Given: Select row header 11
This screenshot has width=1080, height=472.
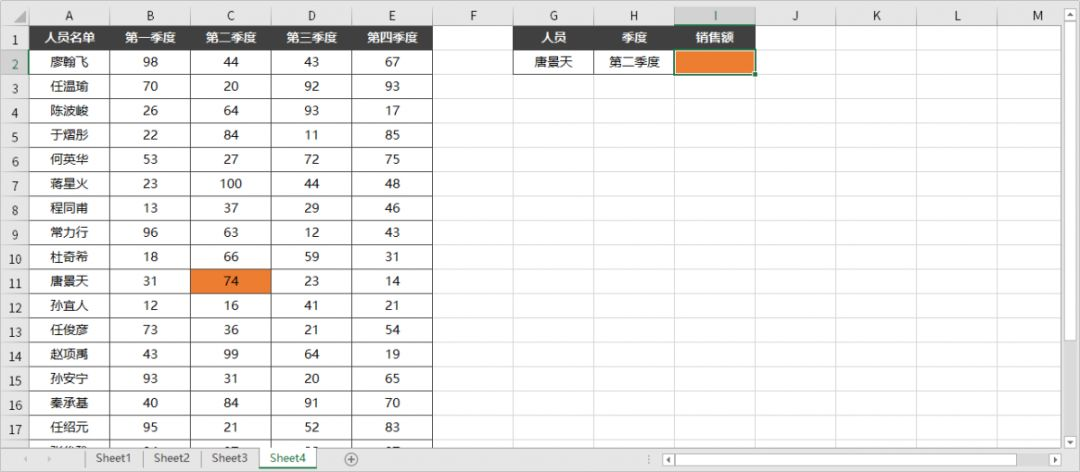Looking at the screenshot, I should pos(14,282).
